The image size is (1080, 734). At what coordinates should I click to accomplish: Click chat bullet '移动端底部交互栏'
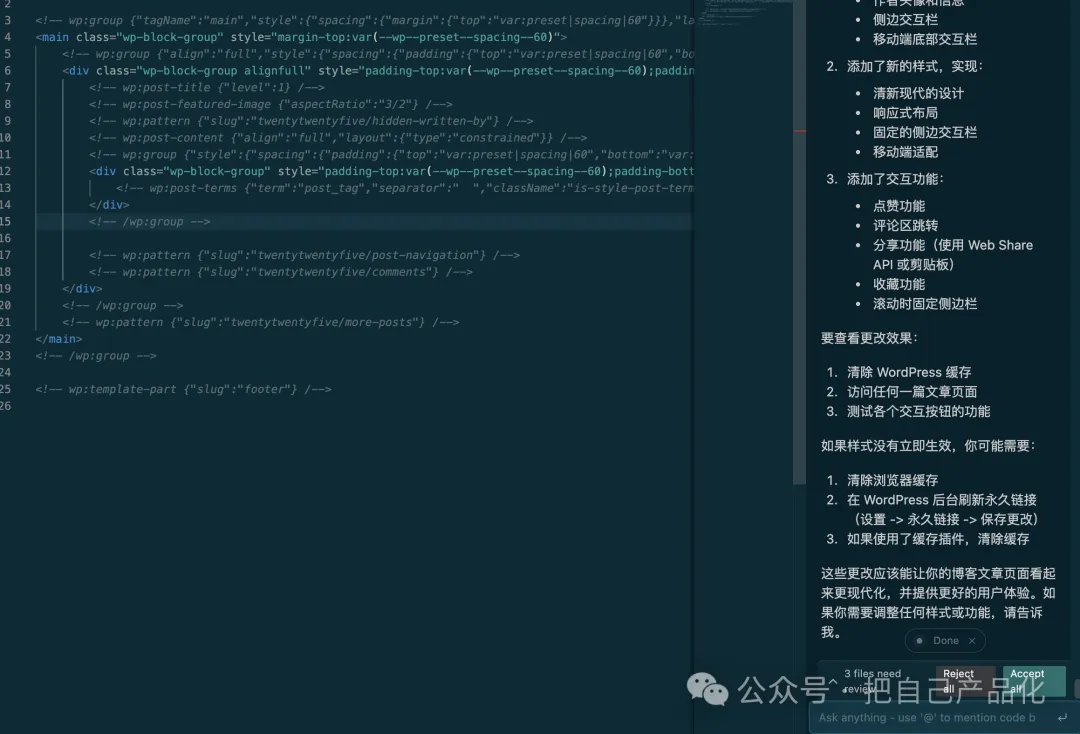[x=925, y=39]
